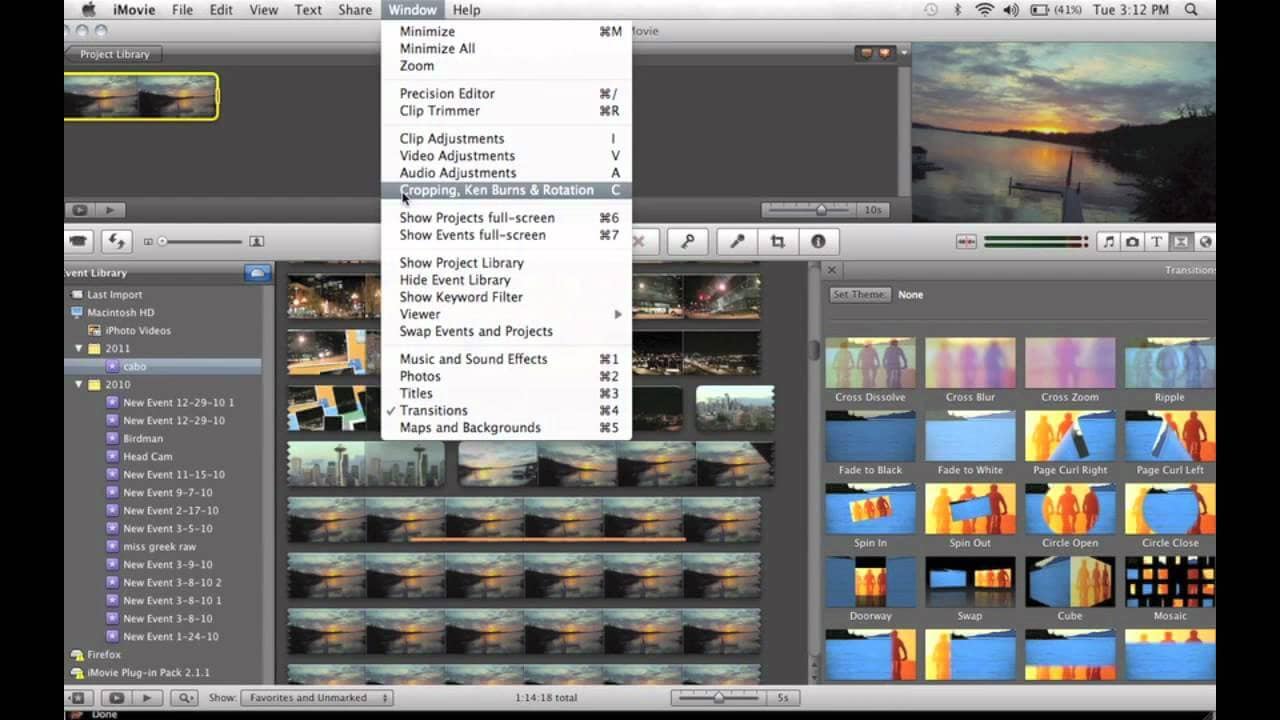Toggle the audio skimming waveform button
The image size is (1280, 720).
click(x=966, y=242)
